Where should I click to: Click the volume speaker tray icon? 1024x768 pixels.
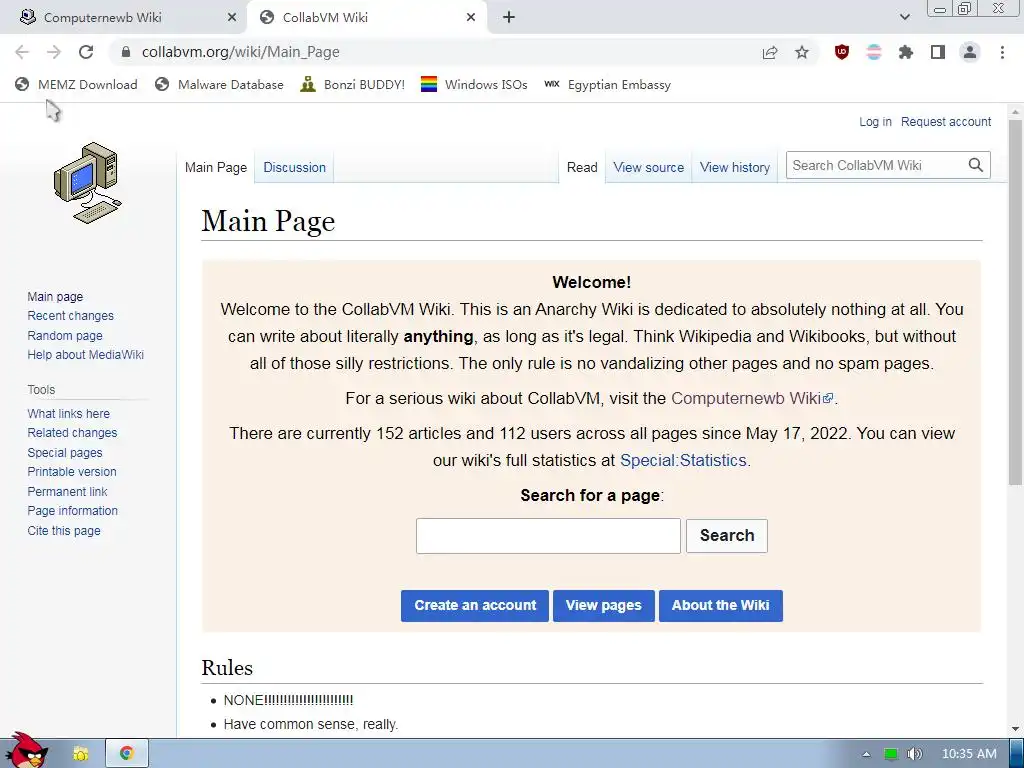pyautogui.click(x=914, y=754)
